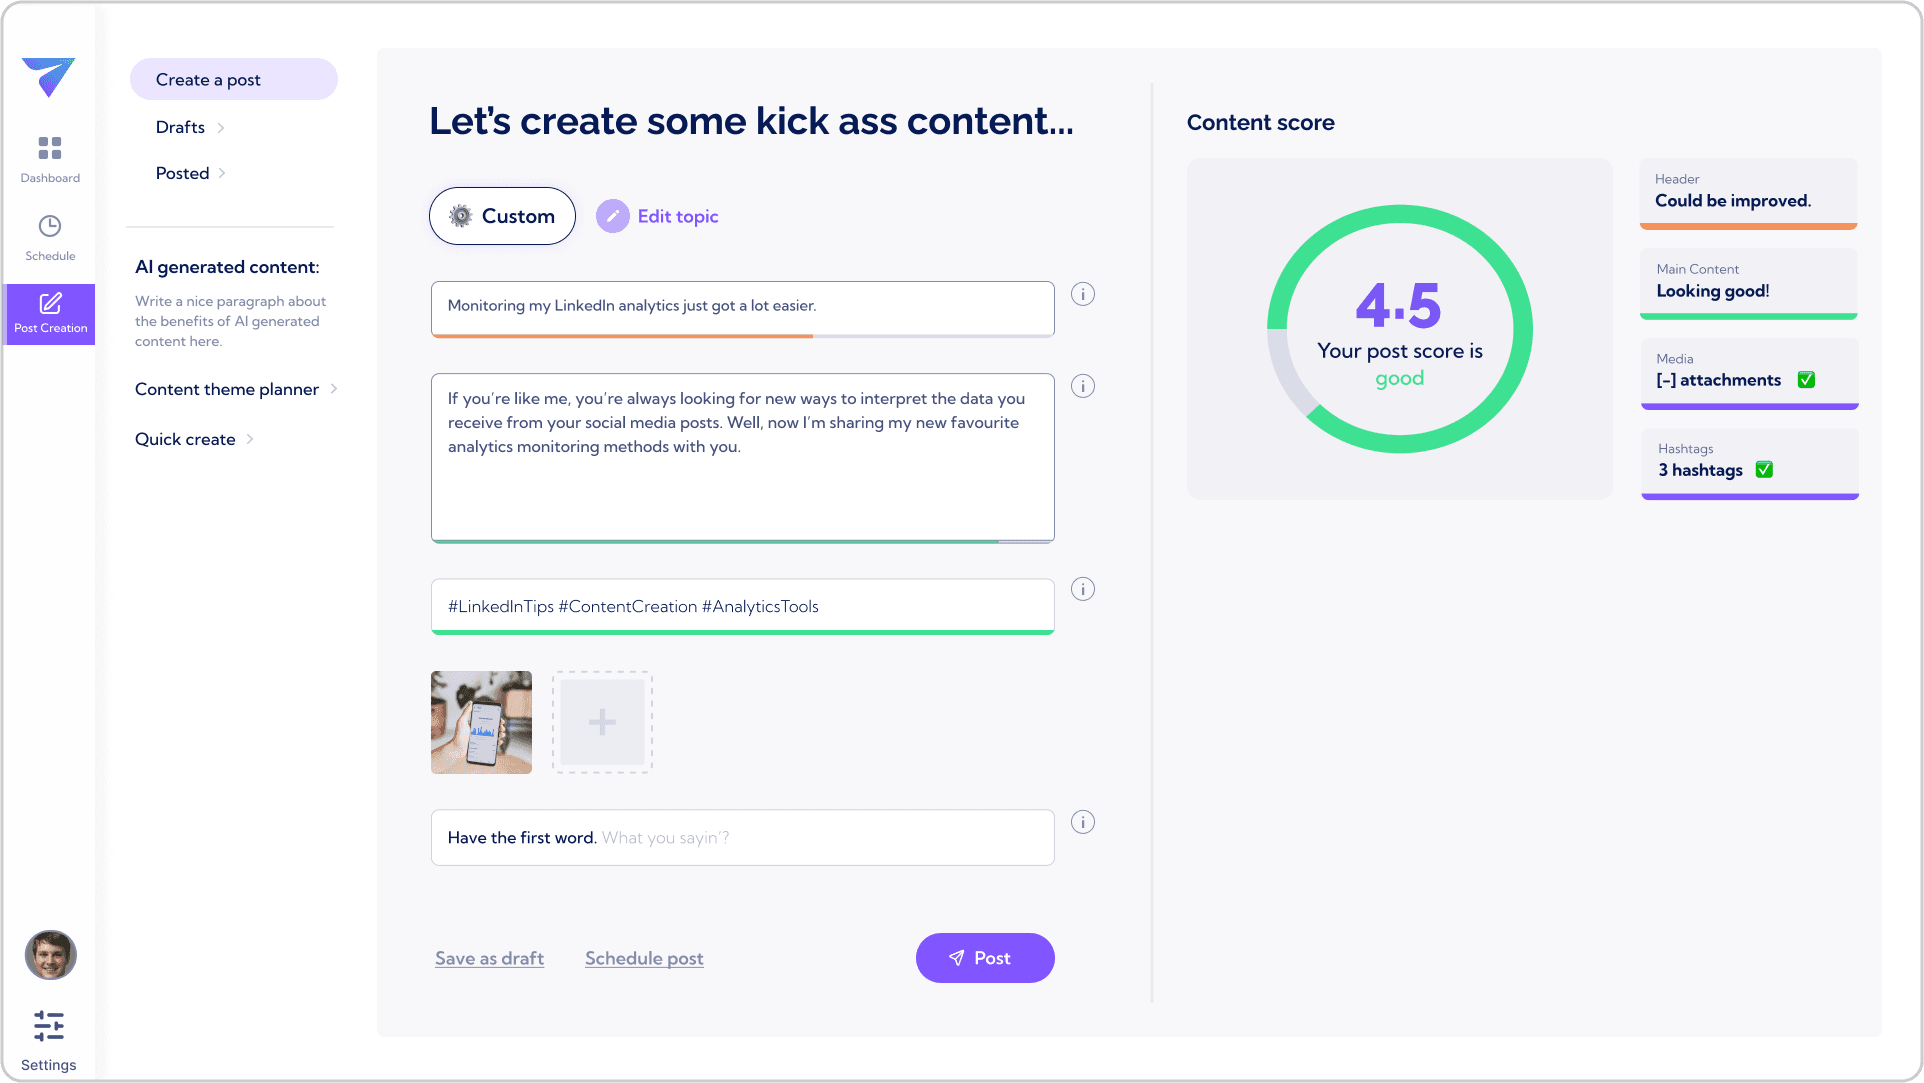Click the gear icon inside the Custom button
This screenshot has height=1083, width=1924.
pyautogui.click(x=461, y=216)
